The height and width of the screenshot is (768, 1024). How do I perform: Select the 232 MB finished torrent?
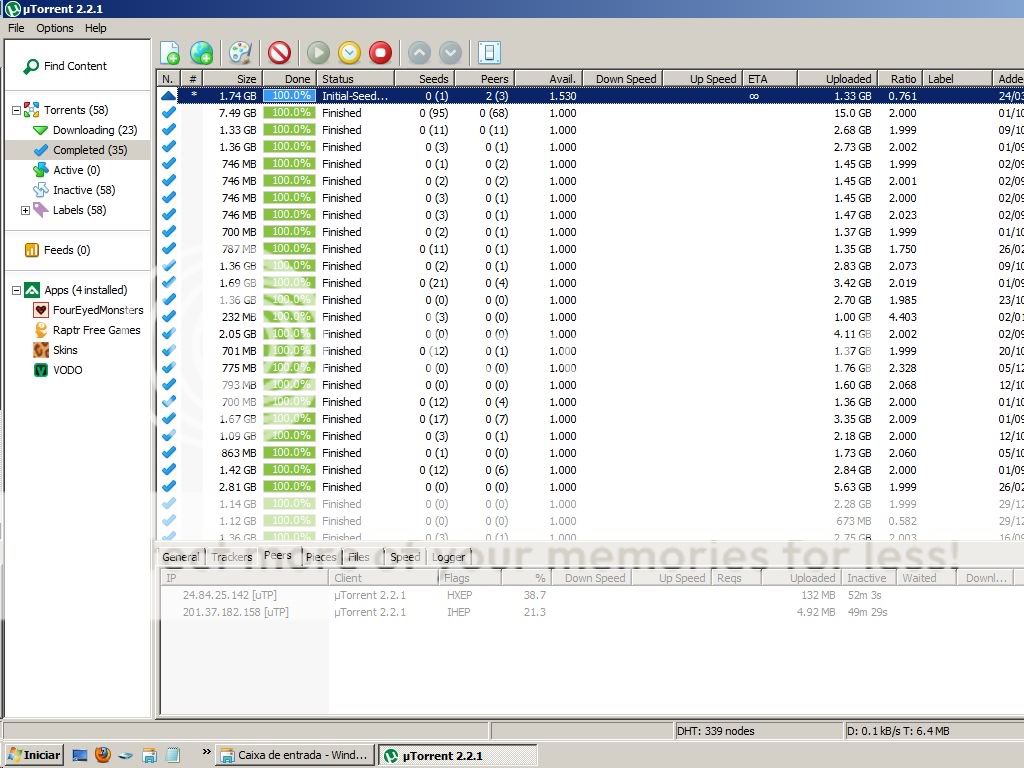pyautogui.click(x=590, y=317)
